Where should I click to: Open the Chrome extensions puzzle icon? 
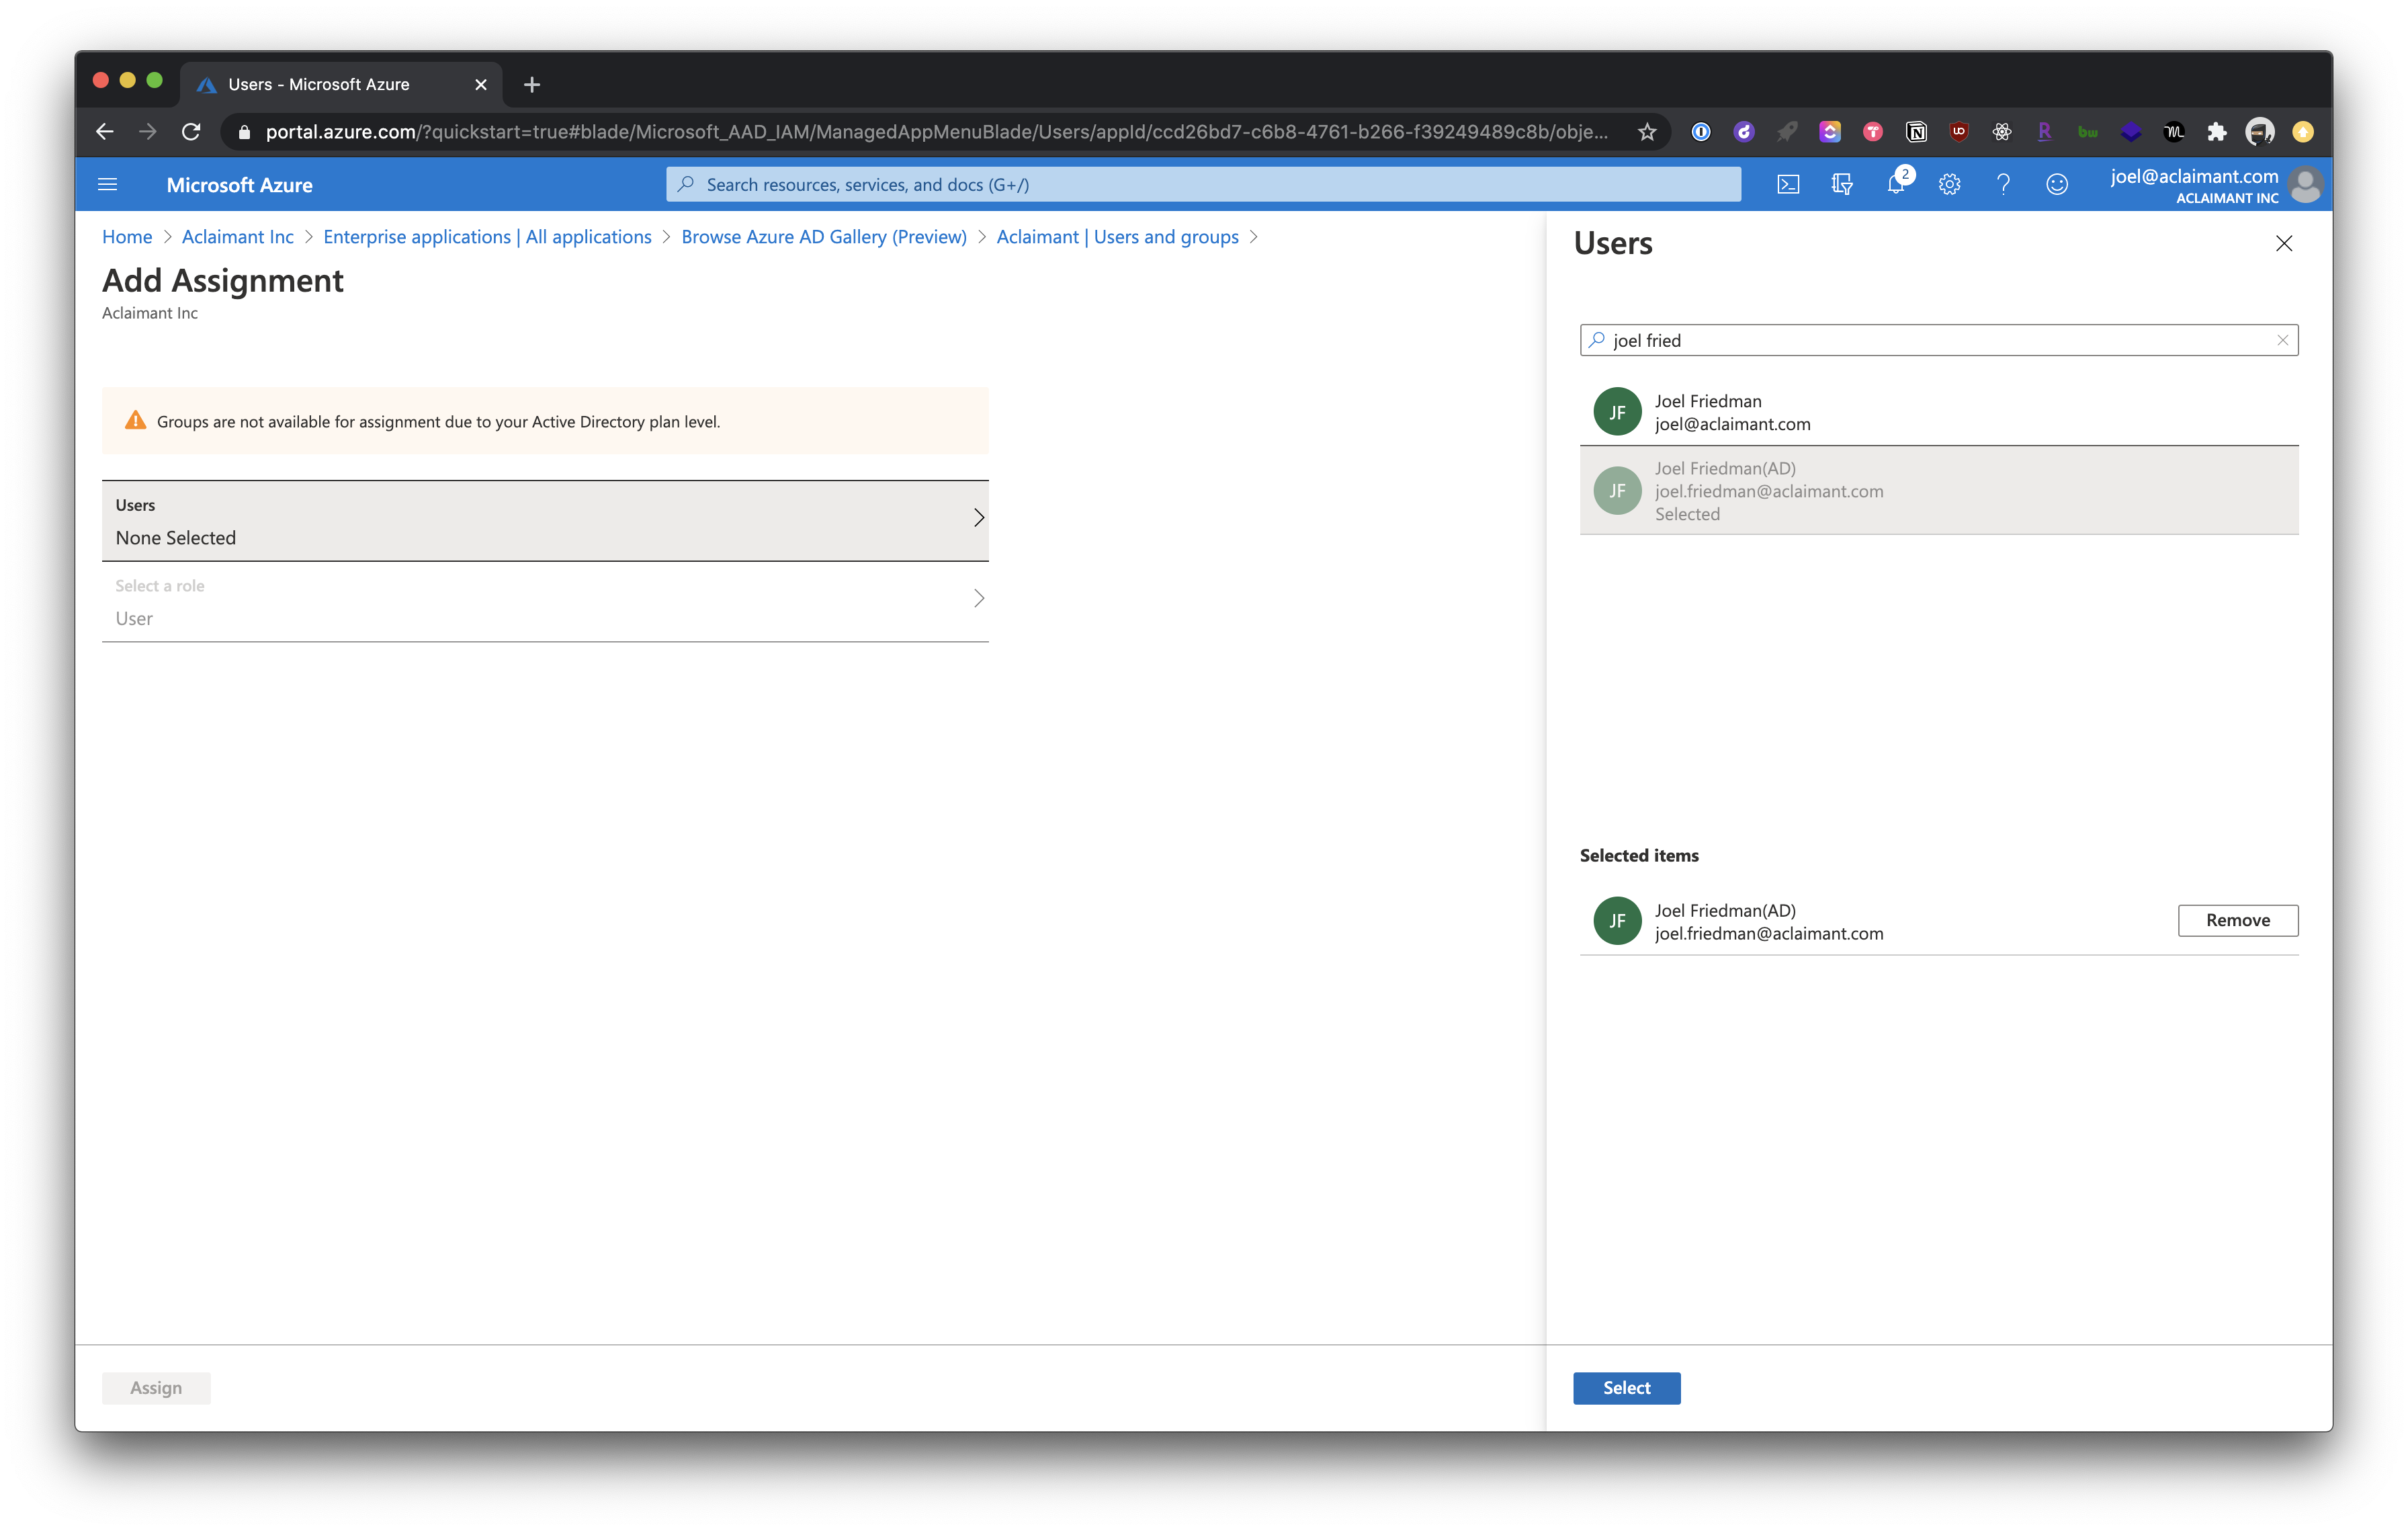tap(2217, 131)
